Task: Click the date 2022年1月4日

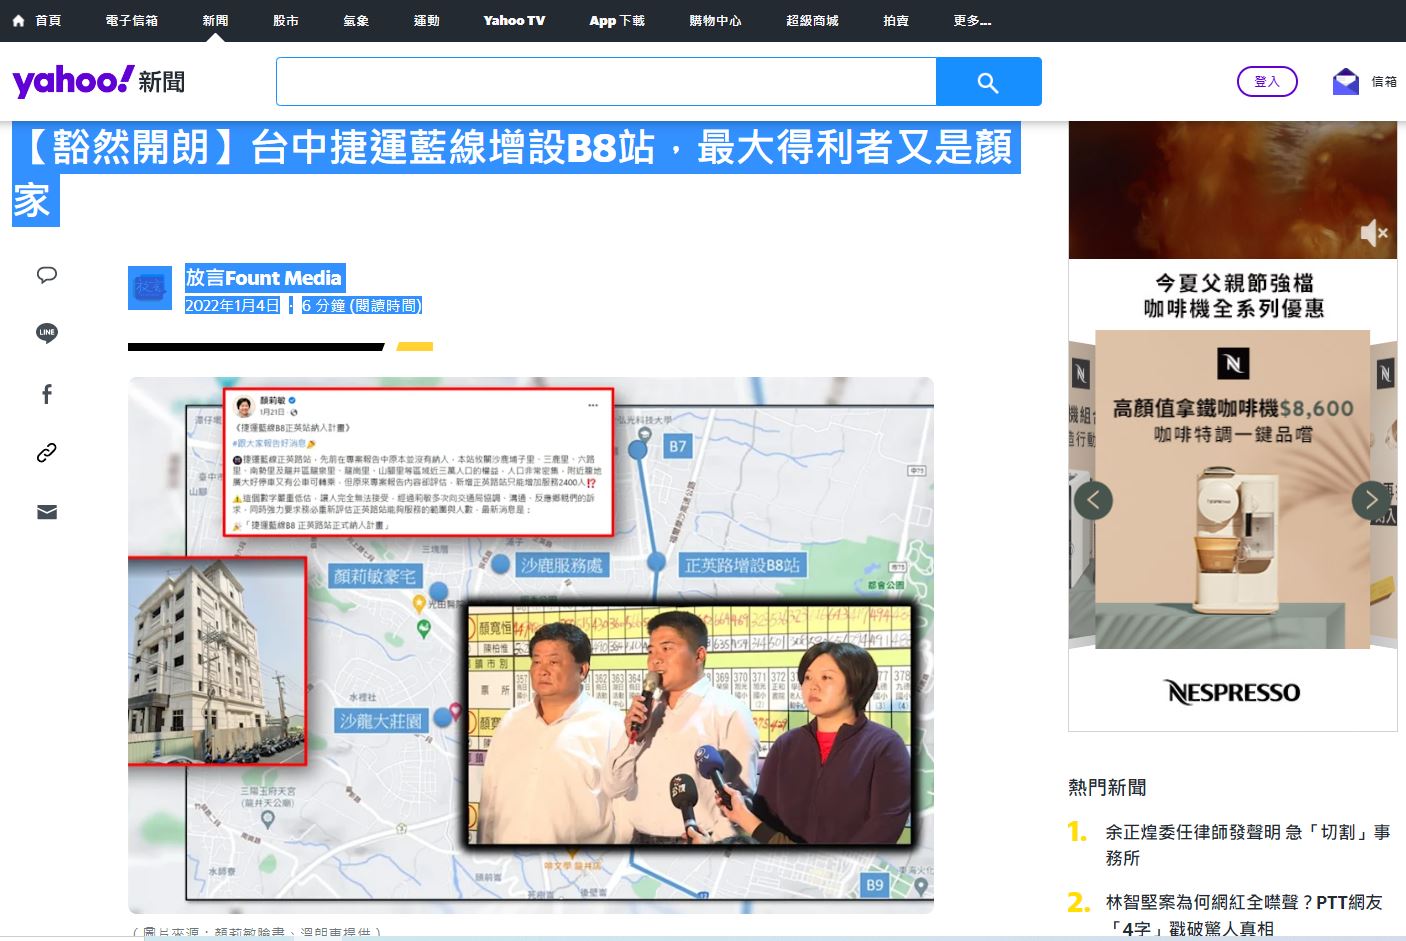Action: [232, 305]
